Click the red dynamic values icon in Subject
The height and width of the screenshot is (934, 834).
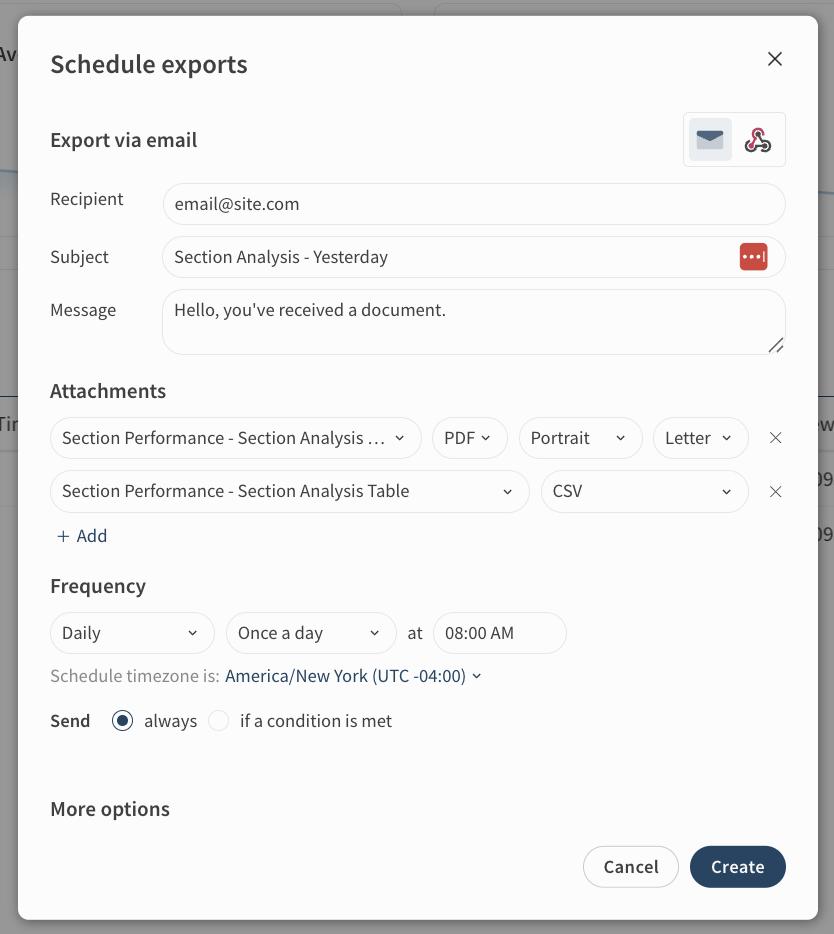[x=753, y=257]
